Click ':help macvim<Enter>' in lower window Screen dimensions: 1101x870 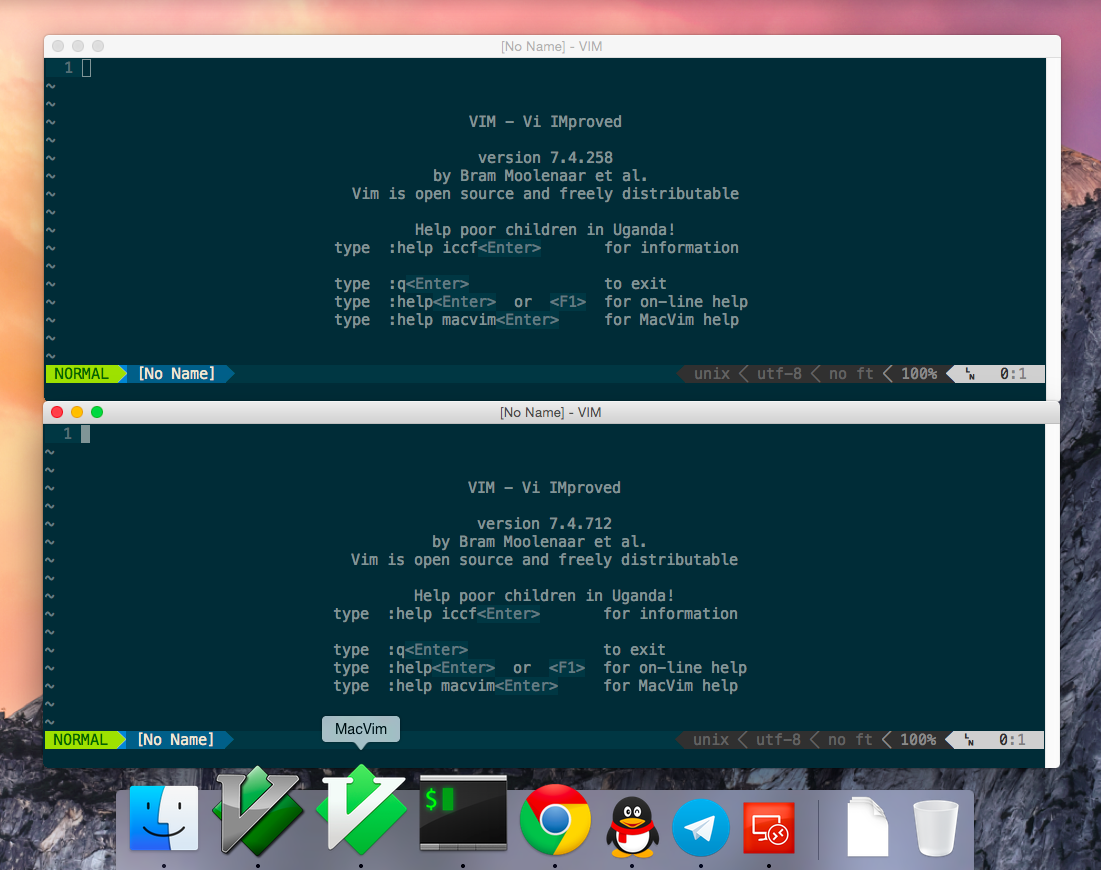(473, 685)
